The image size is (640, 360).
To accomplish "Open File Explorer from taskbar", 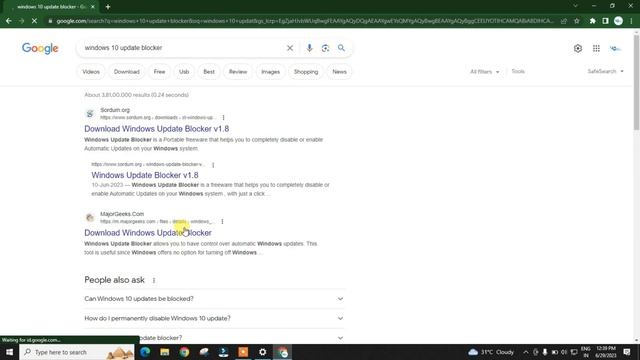I will (x=164, y=352).
